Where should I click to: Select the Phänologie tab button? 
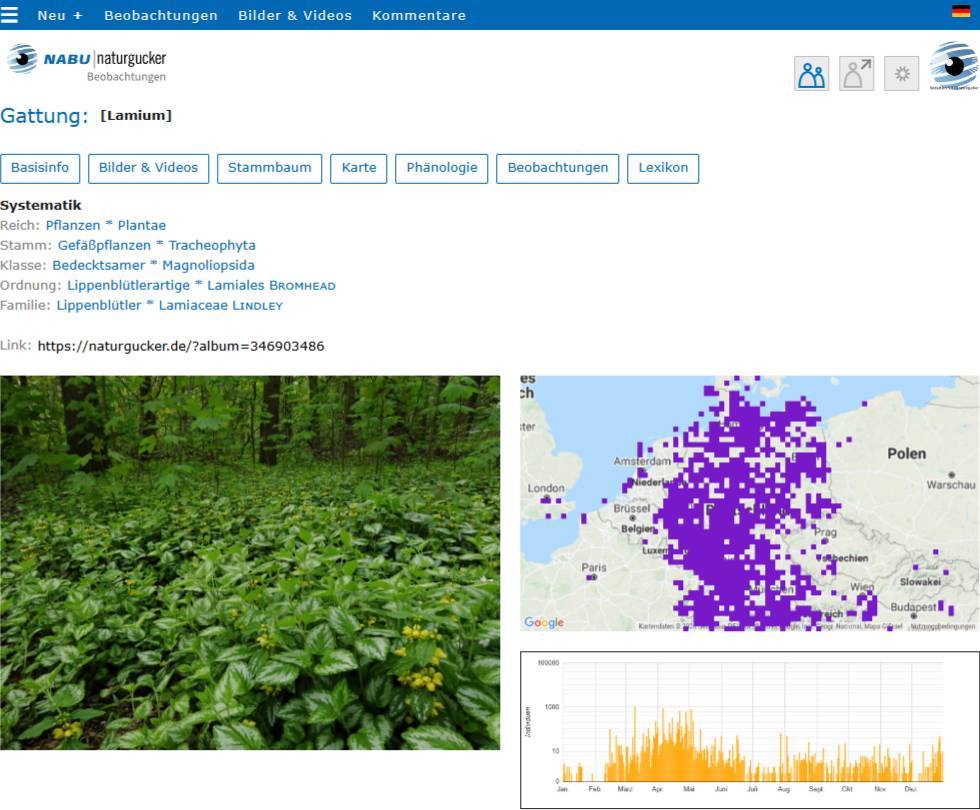coord(441,168)
